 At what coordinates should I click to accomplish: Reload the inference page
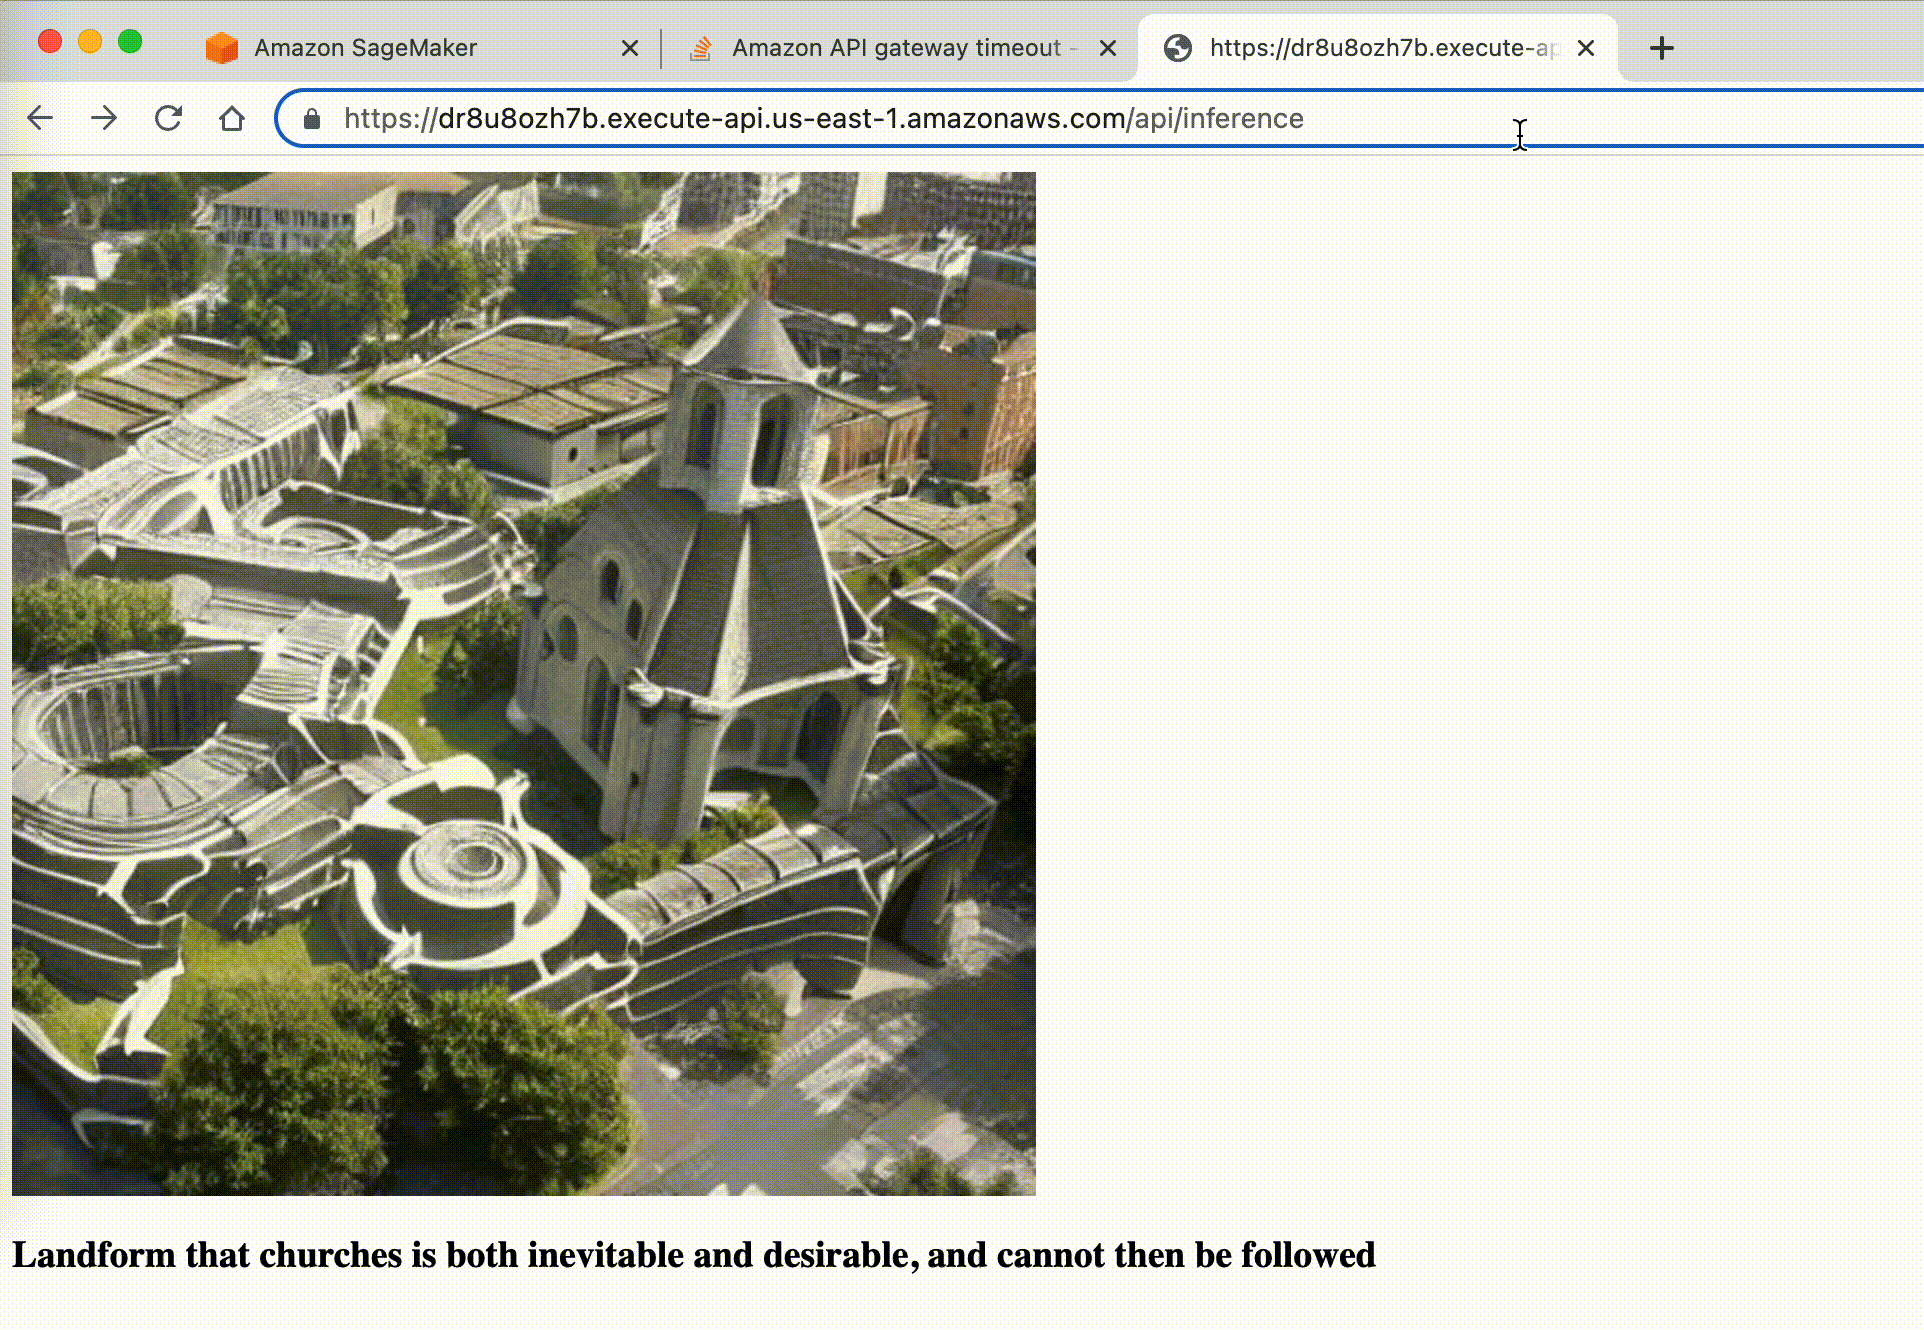168,118
